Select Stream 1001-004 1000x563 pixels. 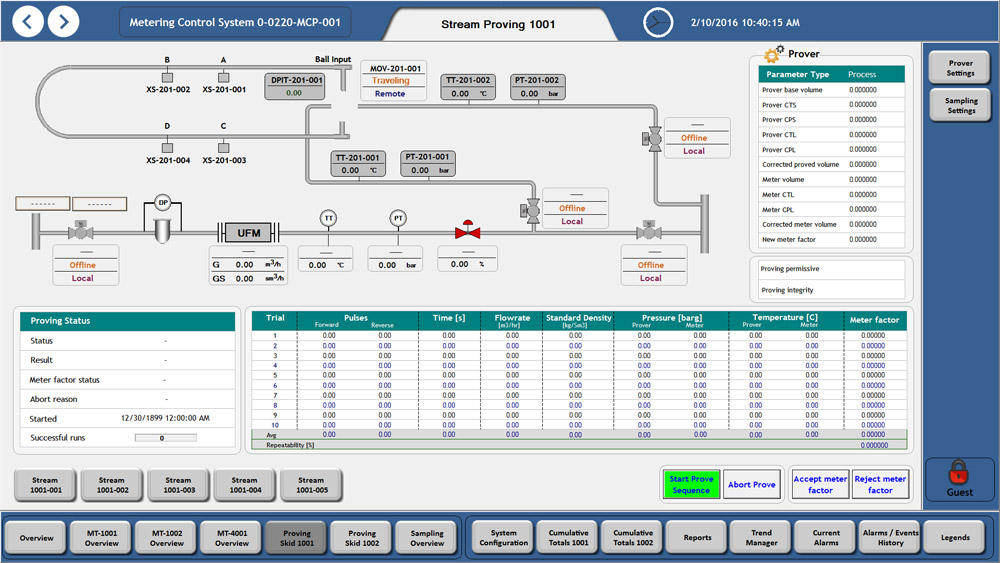245,485
